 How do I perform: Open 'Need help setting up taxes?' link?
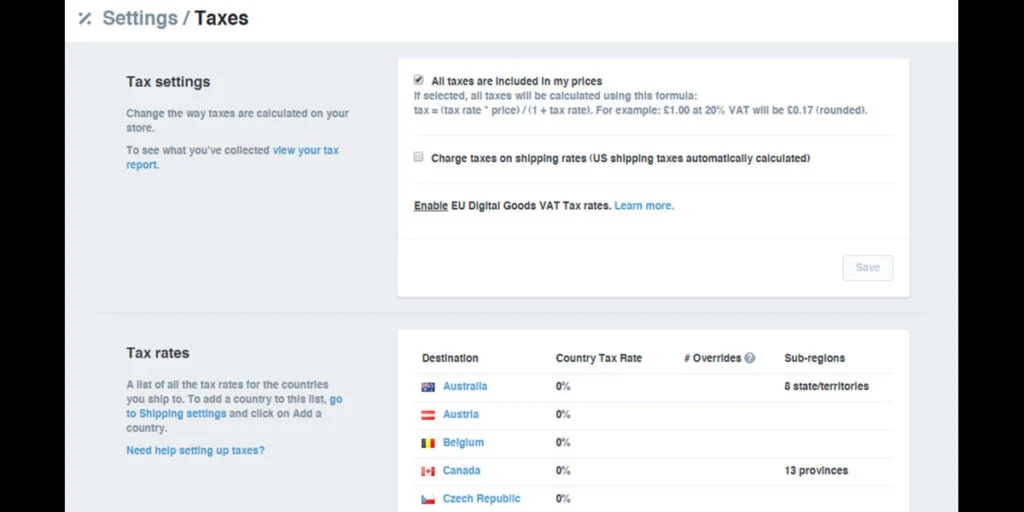[x=195, y=450]
